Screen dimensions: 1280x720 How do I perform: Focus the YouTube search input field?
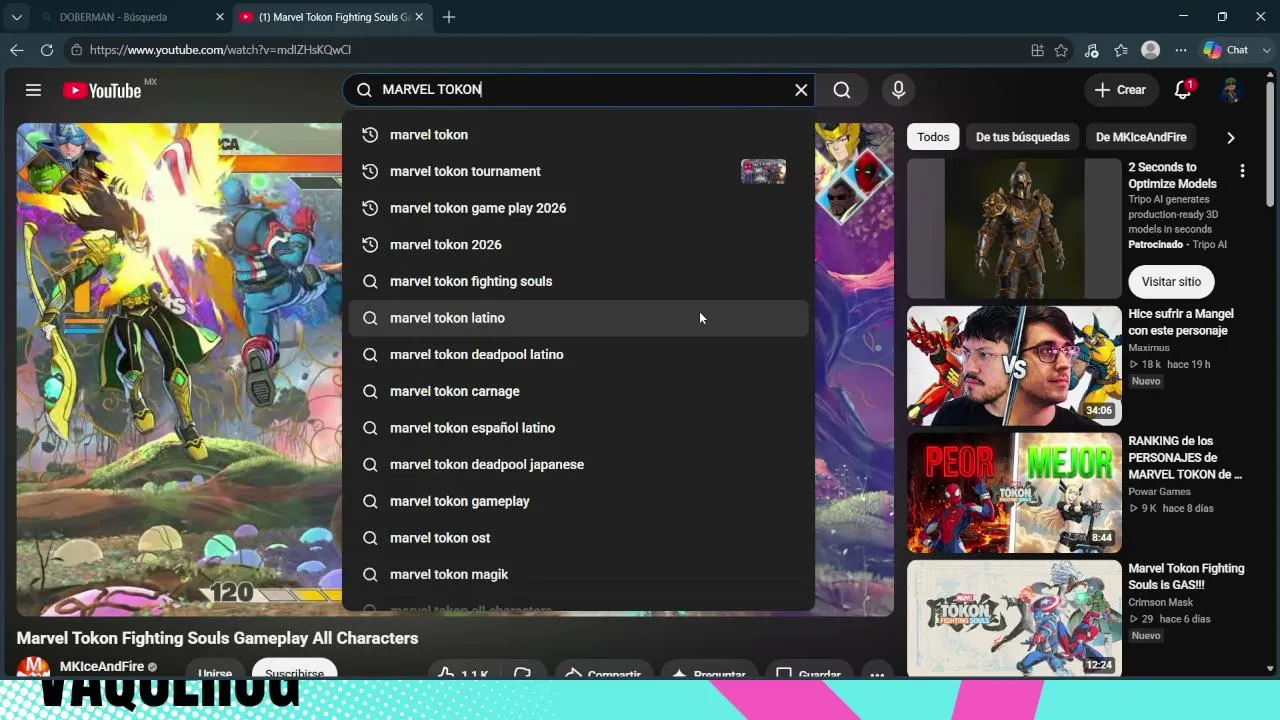pyautogui.click(x=580, y=90)
